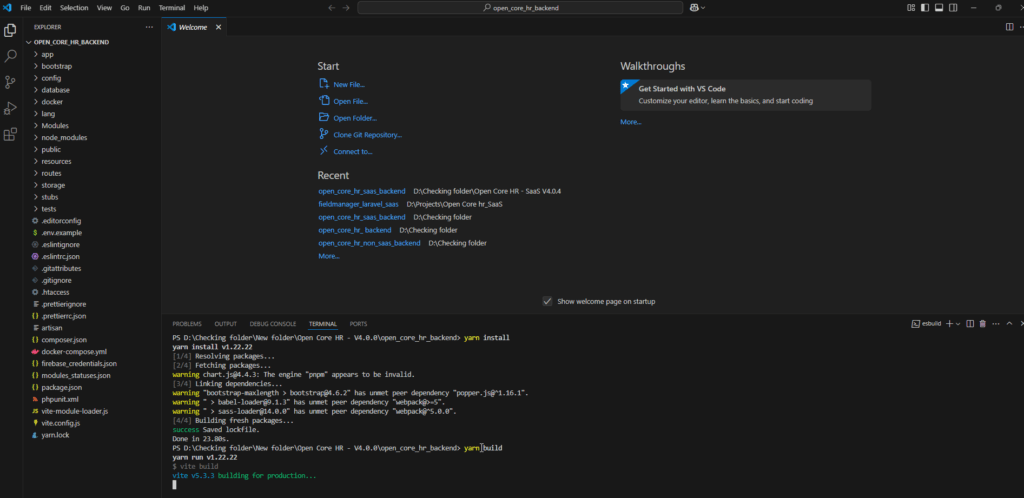Close the Welcome tab
Image resolution: width=1024 pixels, height=498 pixels.
tap(218, 27)
